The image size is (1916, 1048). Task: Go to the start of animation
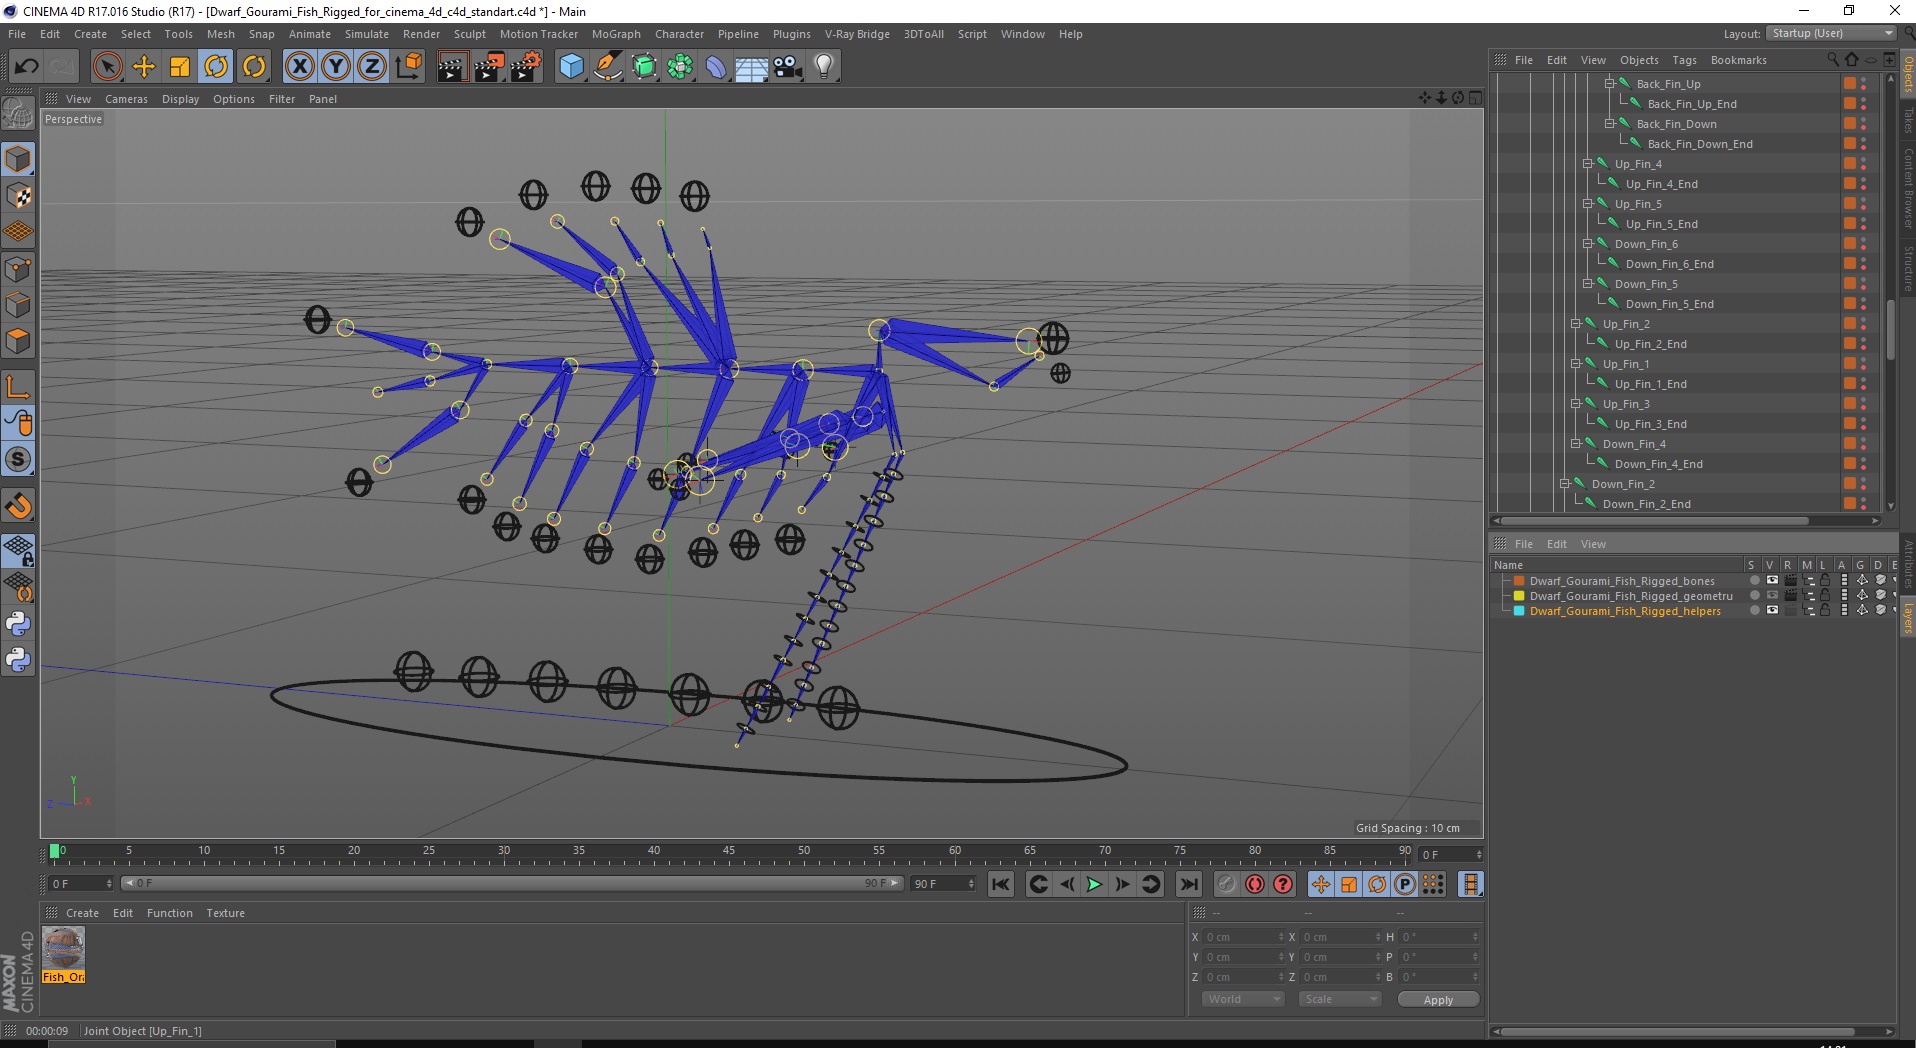(1001, 884)
